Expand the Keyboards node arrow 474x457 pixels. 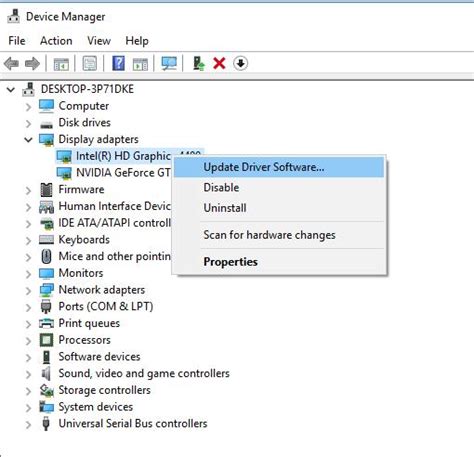(29, 240)
